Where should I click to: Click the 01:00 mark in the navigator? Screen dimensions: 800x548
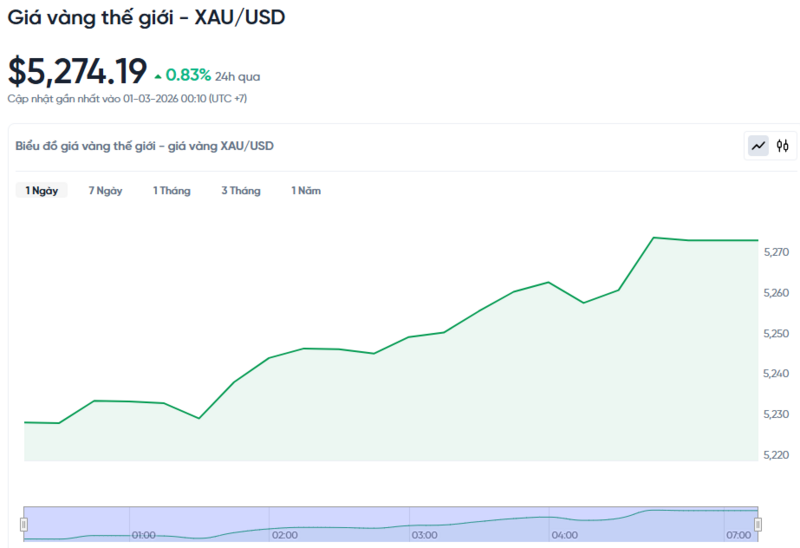point(143,535)
